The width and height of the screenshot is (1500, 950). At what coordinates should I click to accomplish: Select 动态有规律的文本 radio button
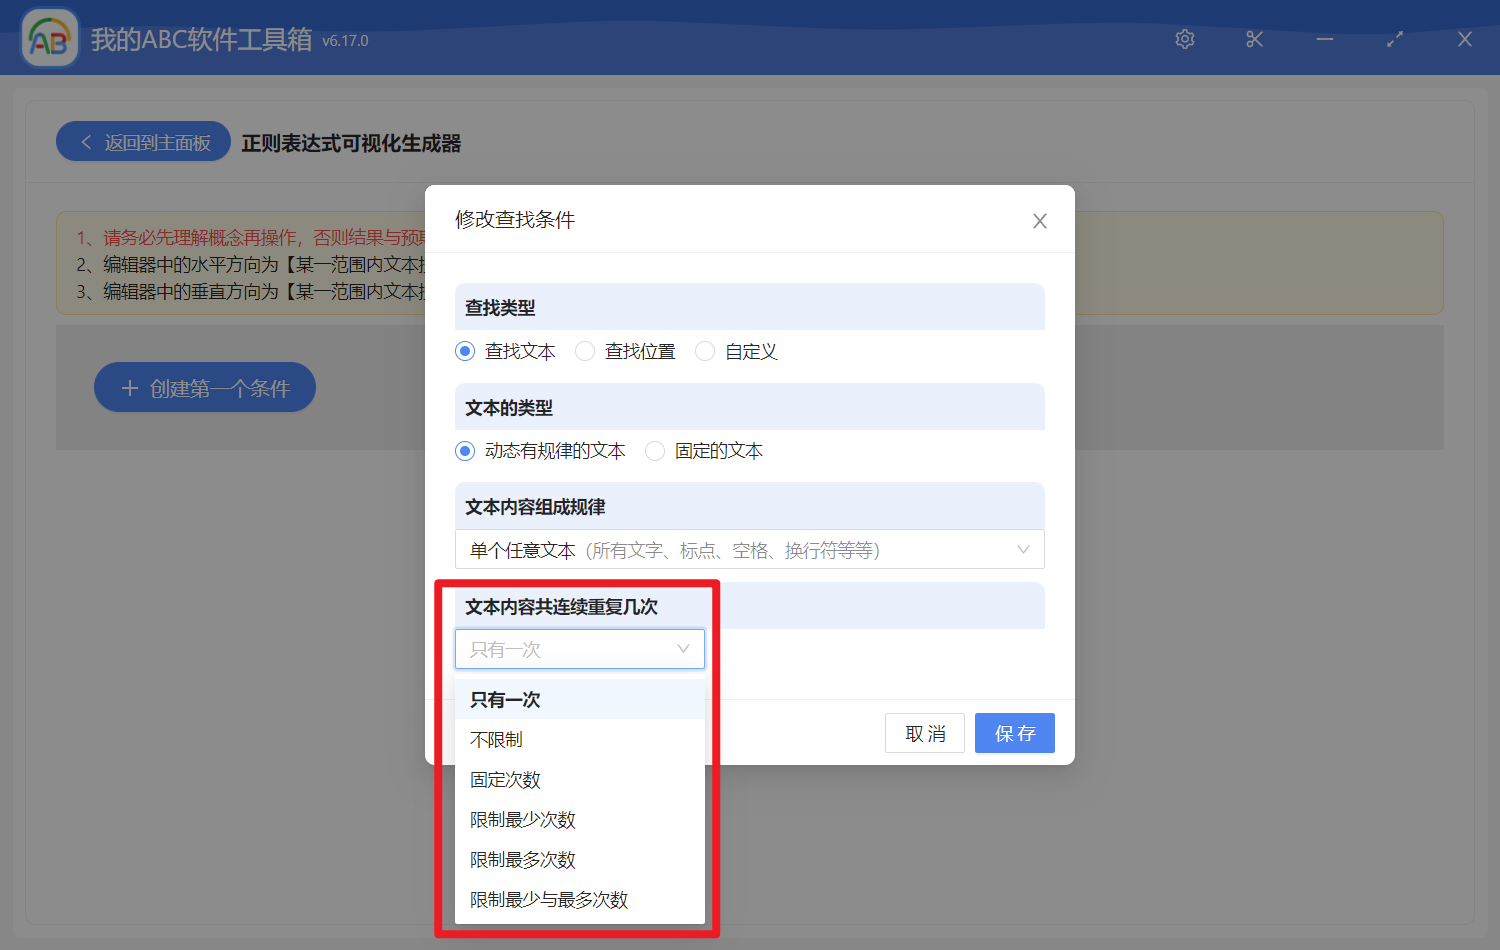click(x=465, y=451)
